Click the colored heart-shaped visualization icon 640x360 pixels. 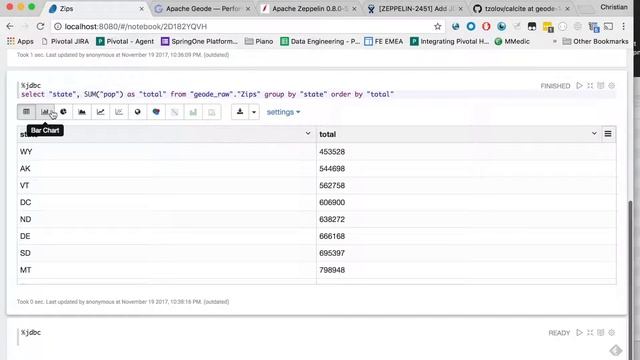click(156, 112)
